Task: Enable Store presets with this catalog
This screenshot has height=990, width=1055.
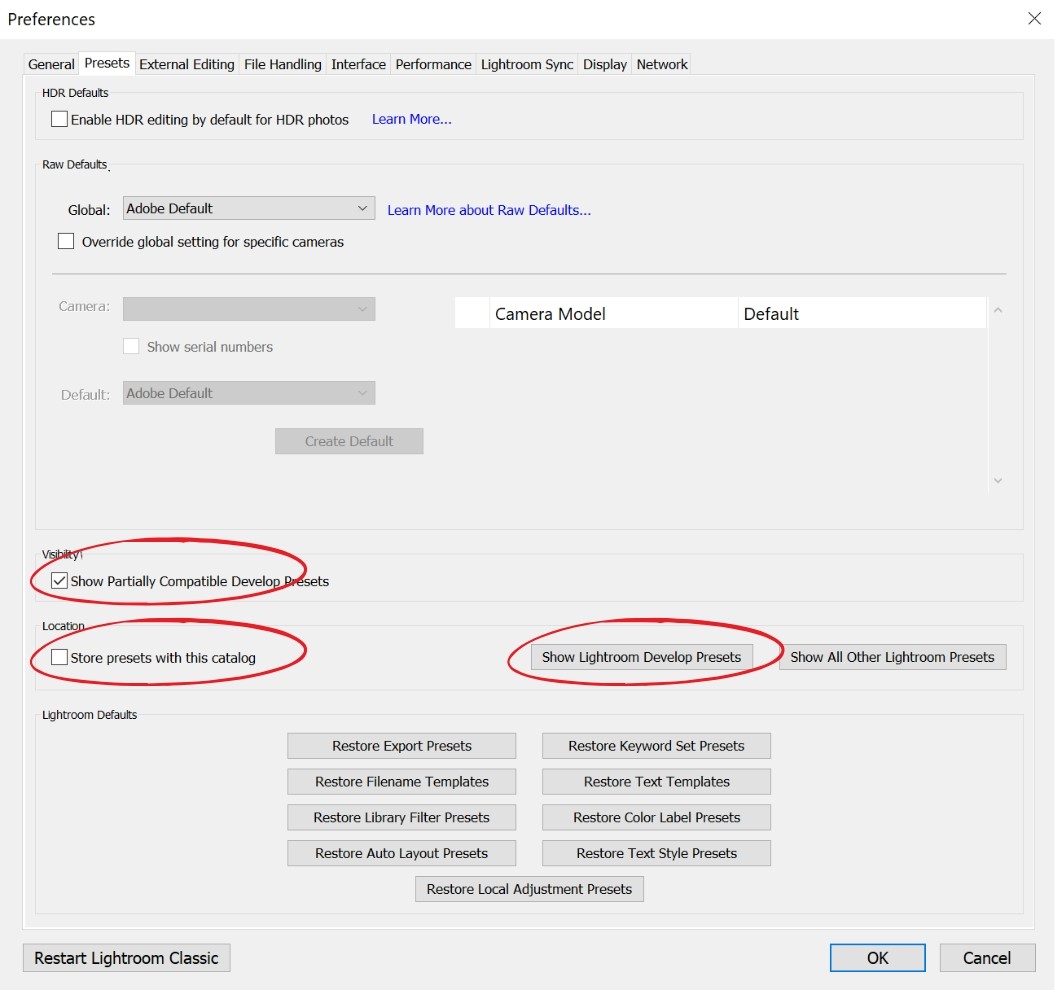Action: tap(59, 658)
